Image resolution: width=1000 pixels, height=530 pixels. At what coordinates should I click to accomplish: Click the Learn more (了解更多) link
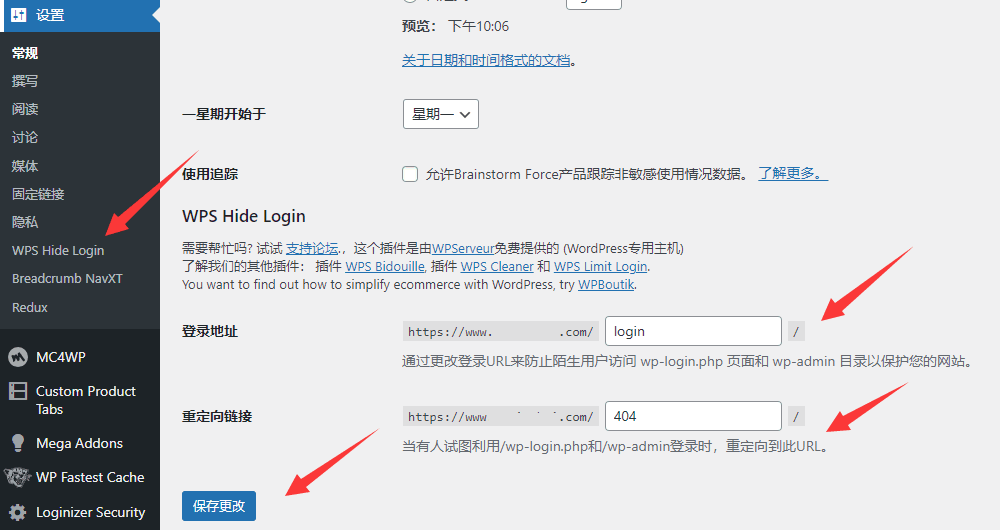(793, 173)
